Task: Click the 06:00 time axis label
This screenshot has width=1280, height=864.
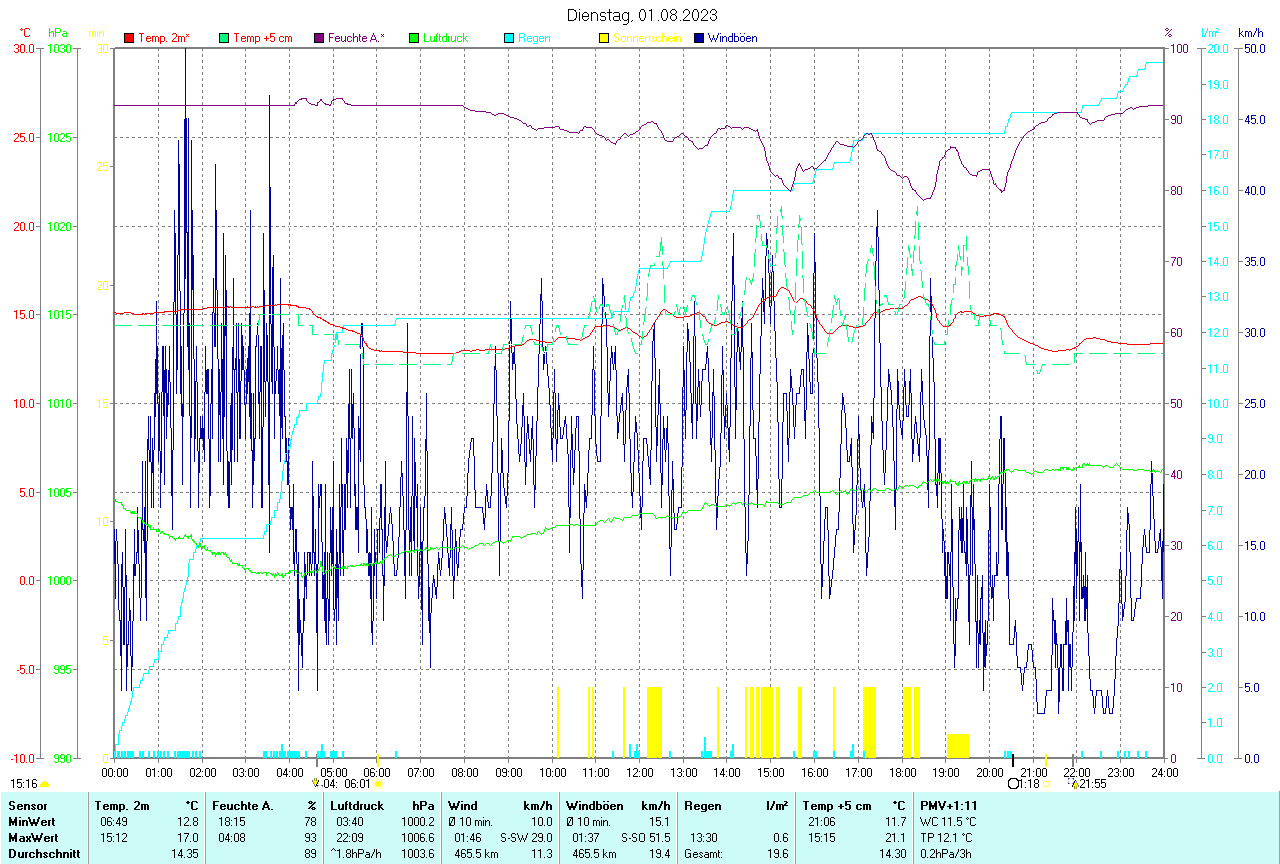Action: point(377,772)
